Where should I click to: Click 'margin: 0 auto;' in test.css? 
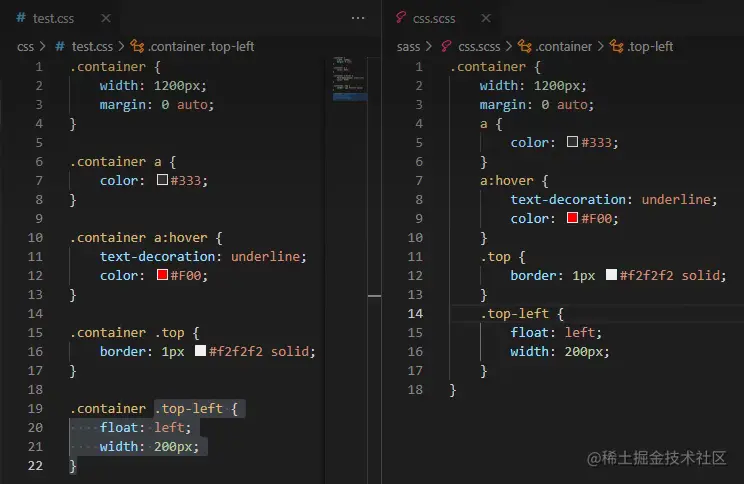point(157,105)
